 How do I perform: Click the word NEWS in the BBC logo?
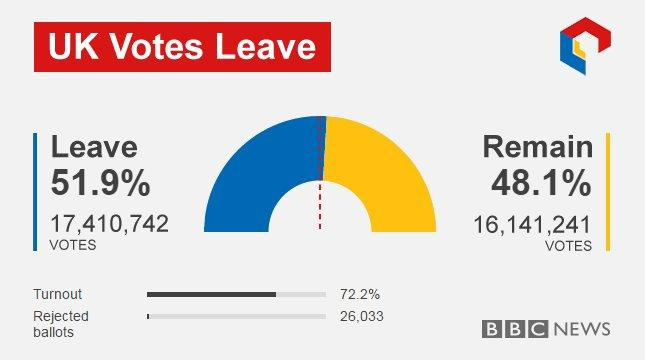coord(582,329)
